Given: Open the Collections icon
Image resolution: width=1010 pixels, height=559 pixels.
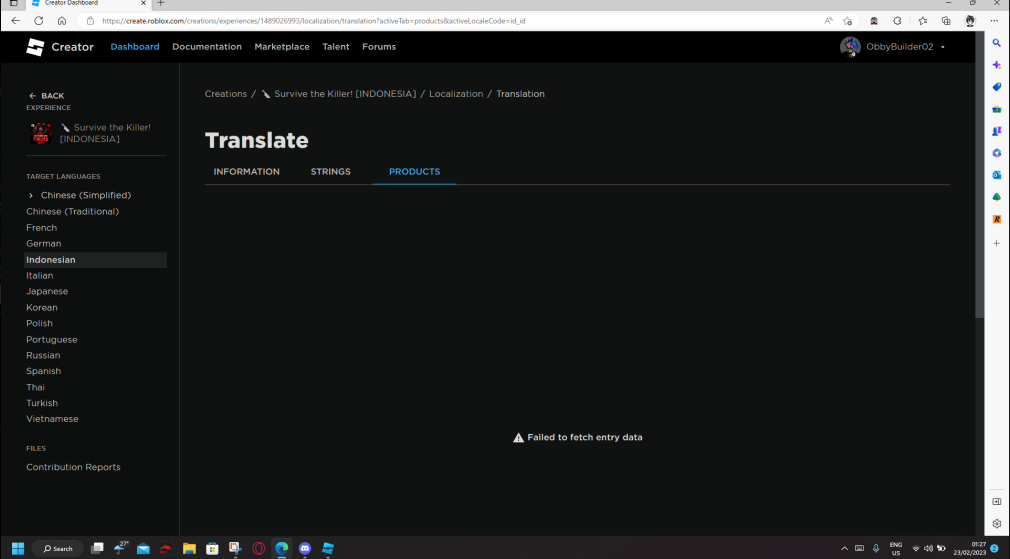Looking at the screenshot, I should [x=946, y=21].
